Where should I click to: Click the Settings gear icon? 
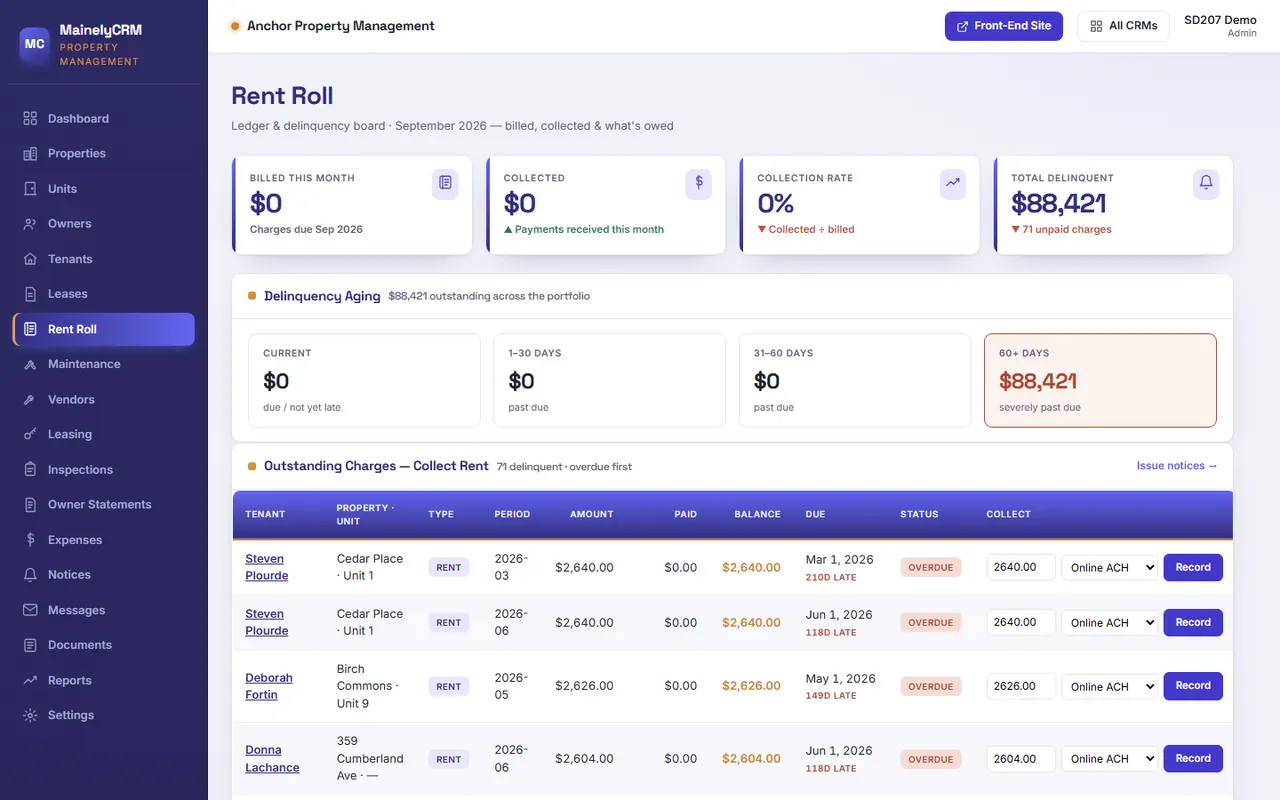click(30, 715)
